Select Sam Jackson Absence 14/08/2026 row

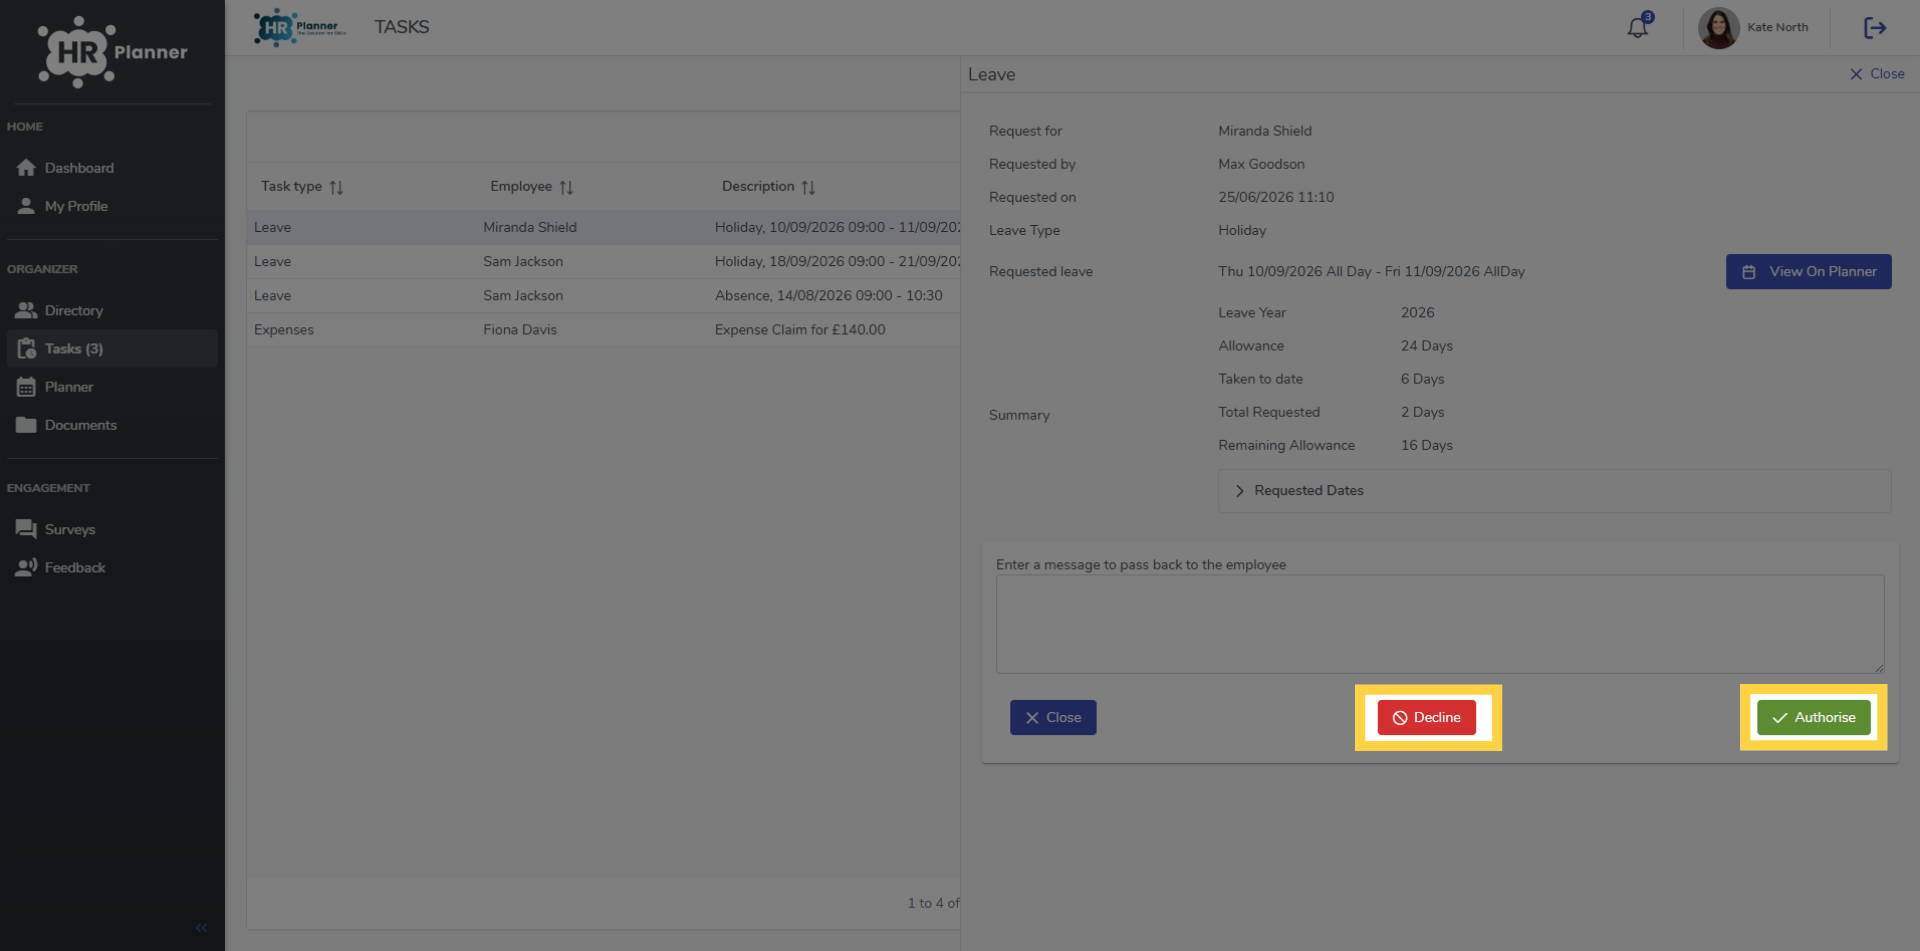(604, 296)
